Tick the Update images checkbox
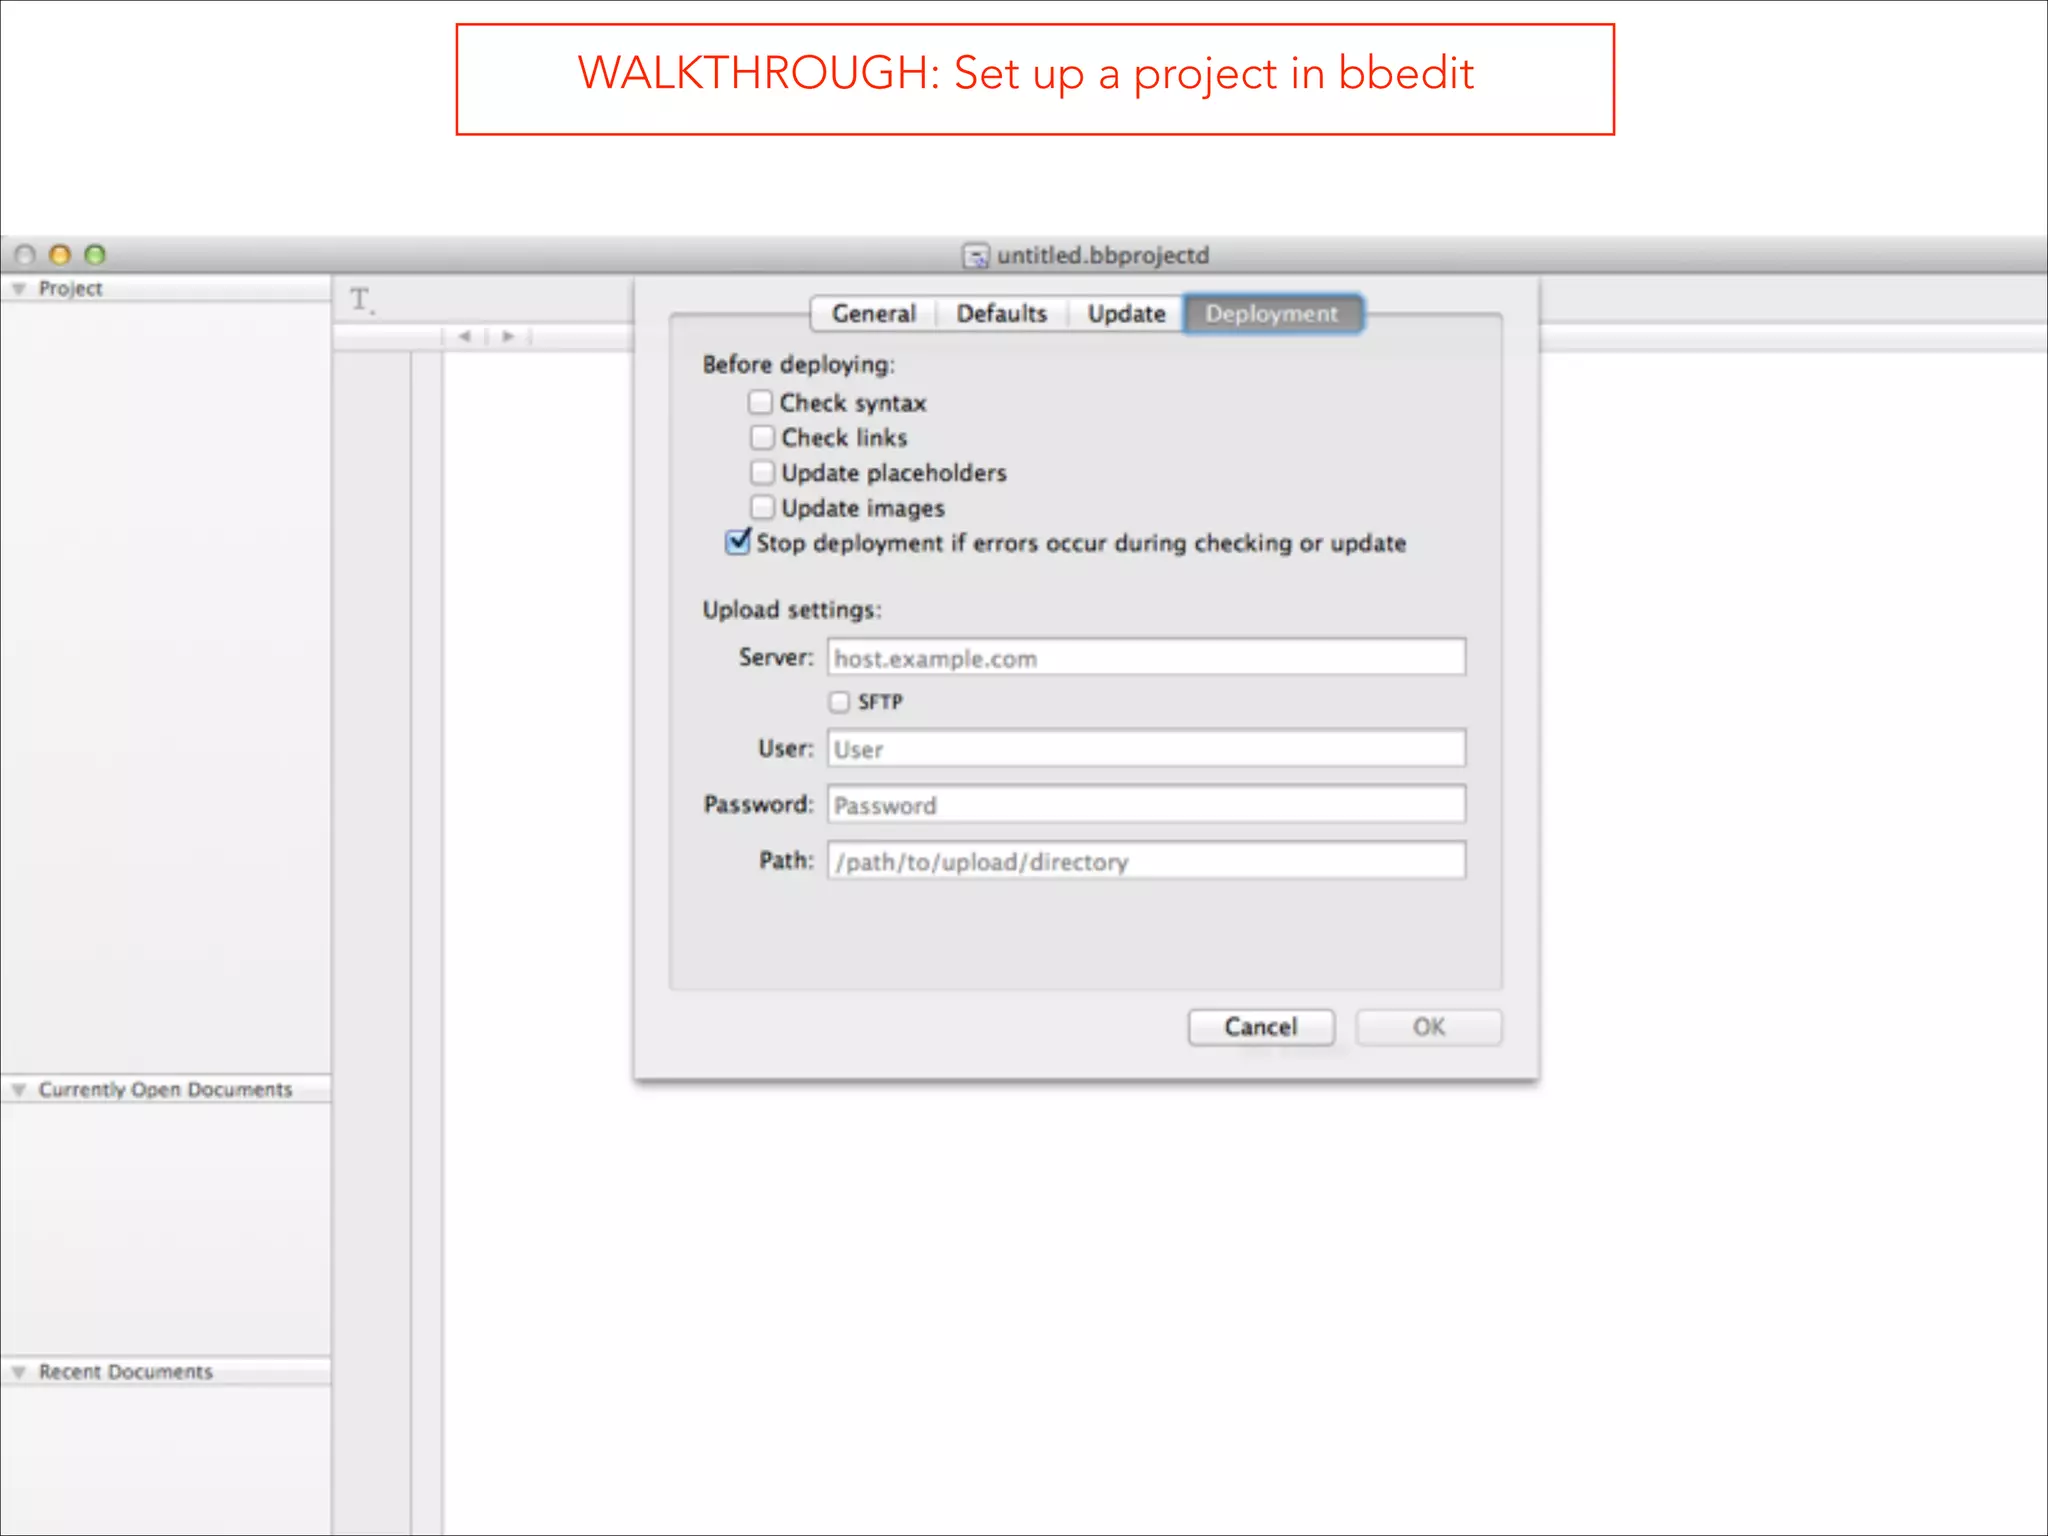This screenshot has width=2048, height=1536. point(762,507)
